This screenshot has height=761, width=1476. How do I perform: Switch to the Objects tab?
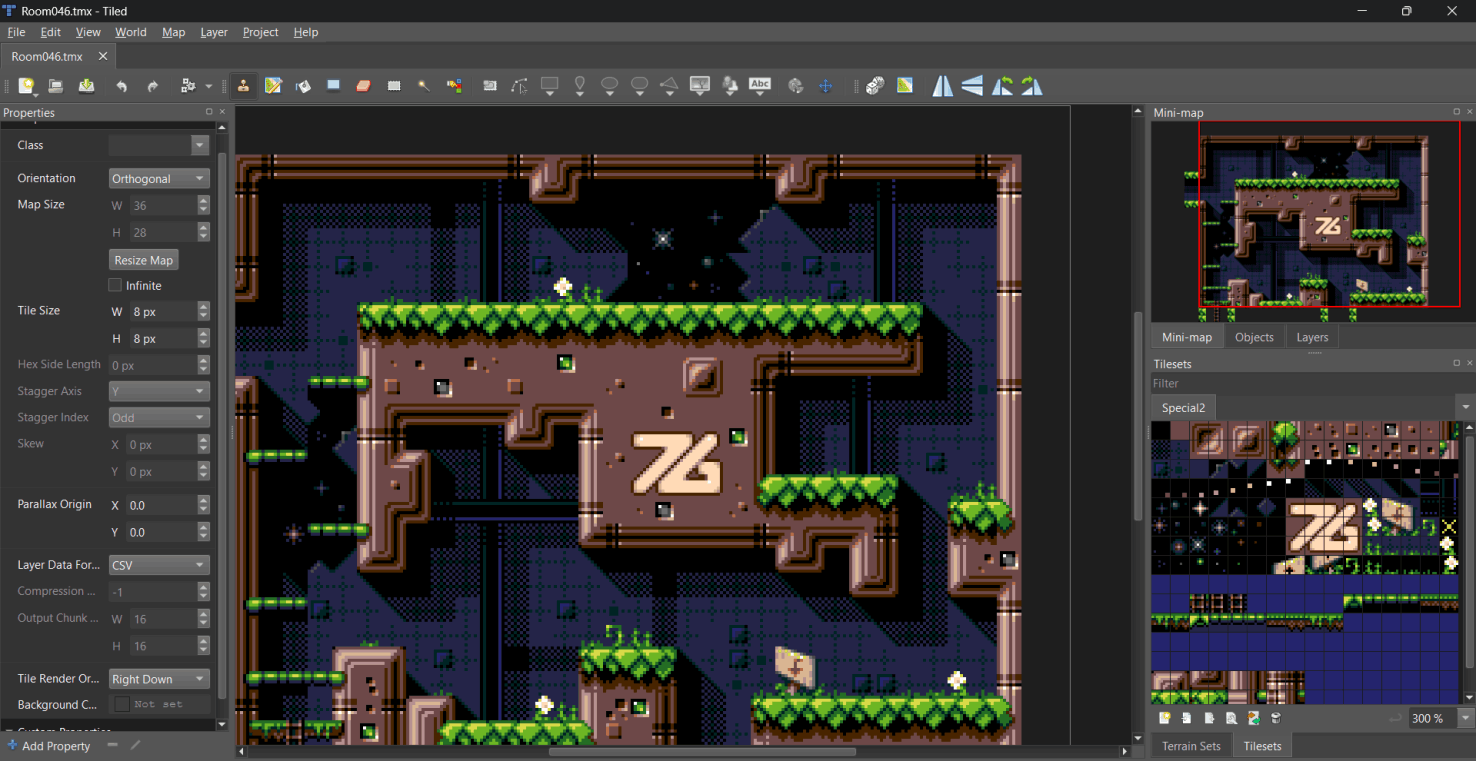click(1254, 337)
